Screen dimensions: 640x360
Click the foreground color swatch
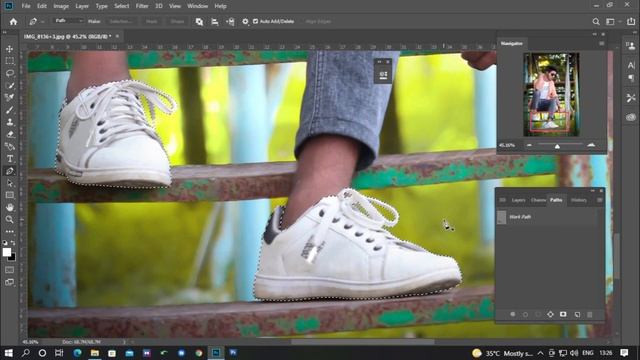point(7,252)
